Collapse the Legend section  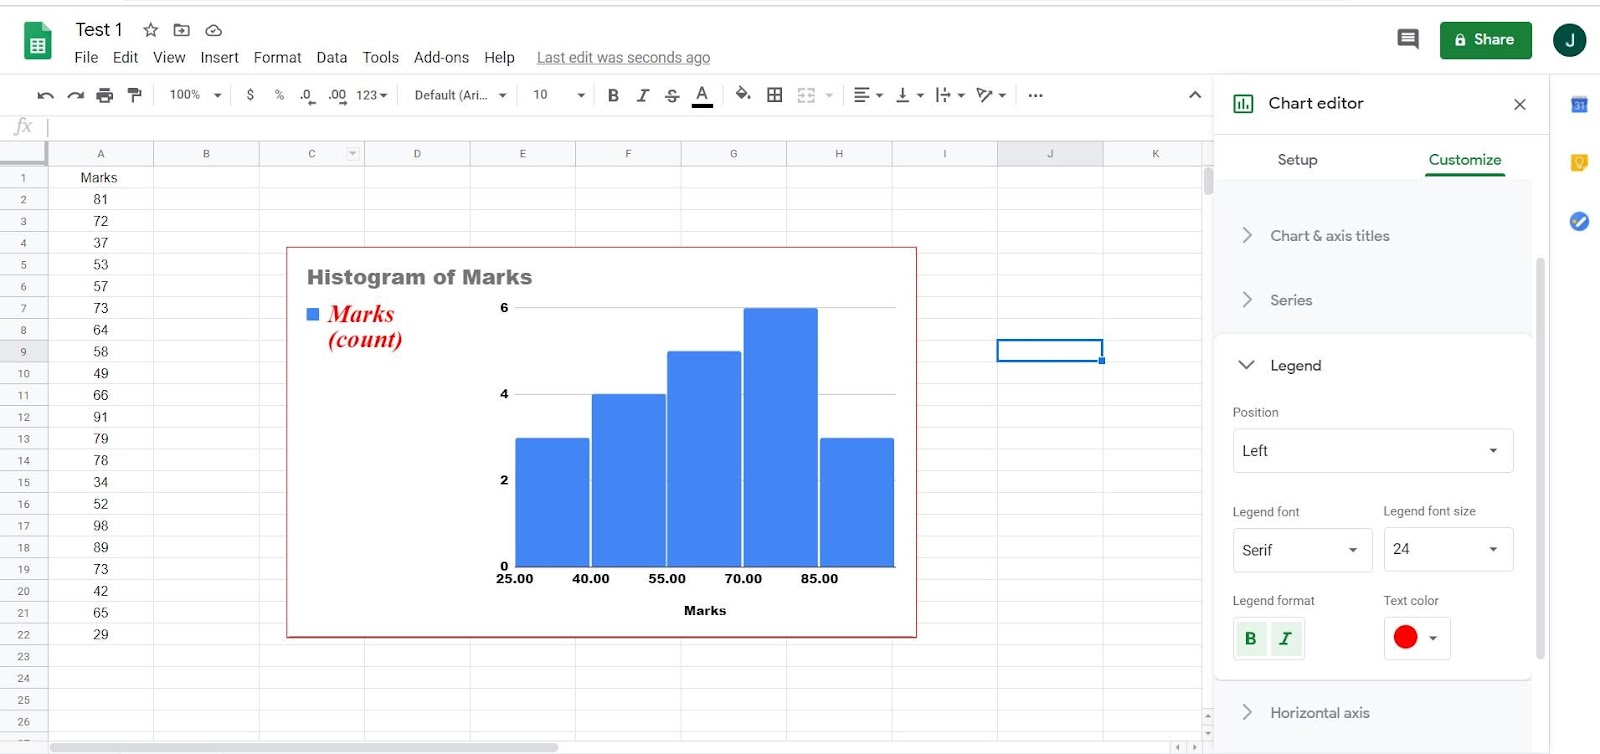pyautogui.click(x=1373, y=365)
